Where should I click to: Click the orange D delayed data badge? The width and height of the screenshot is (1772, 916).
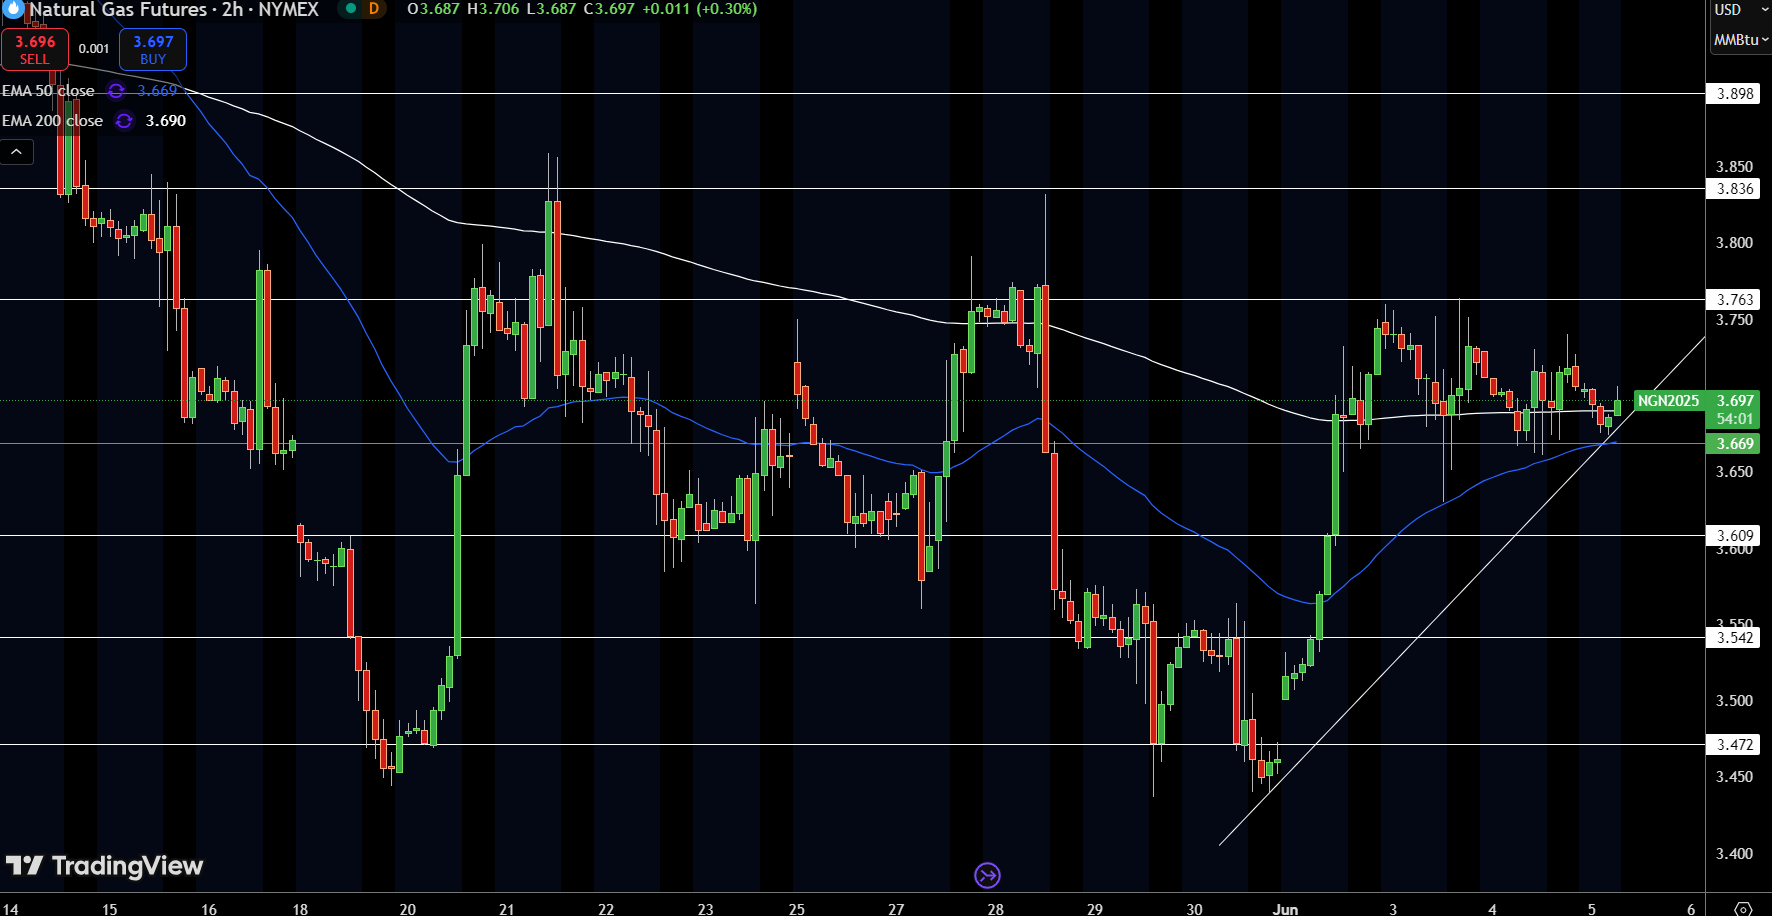point(374,9)
